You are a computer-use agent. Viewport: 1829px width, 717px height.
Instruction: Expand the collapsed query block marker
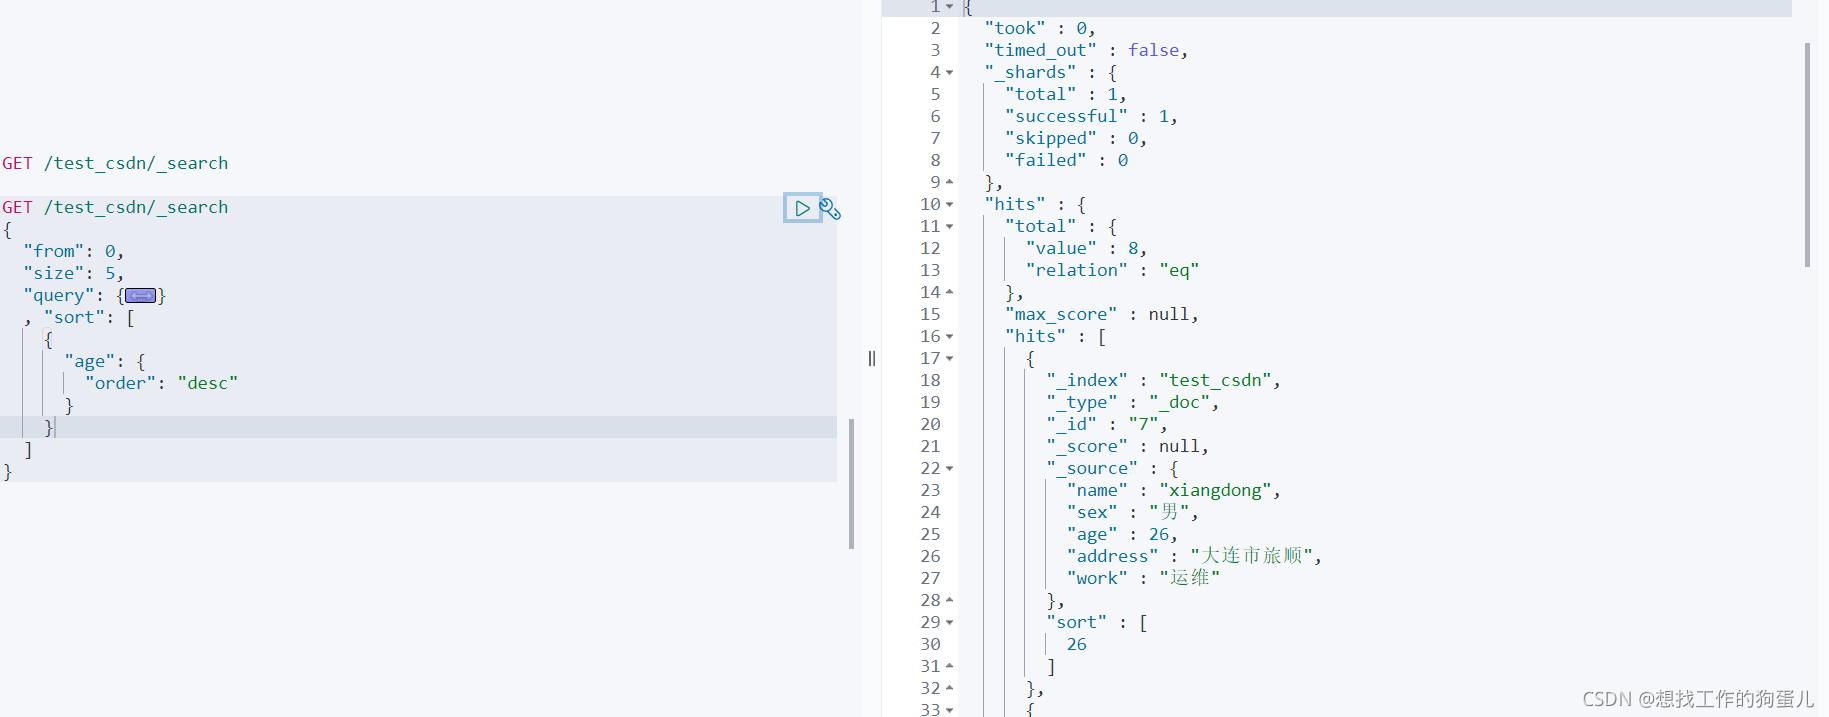(x=140, y=296)
